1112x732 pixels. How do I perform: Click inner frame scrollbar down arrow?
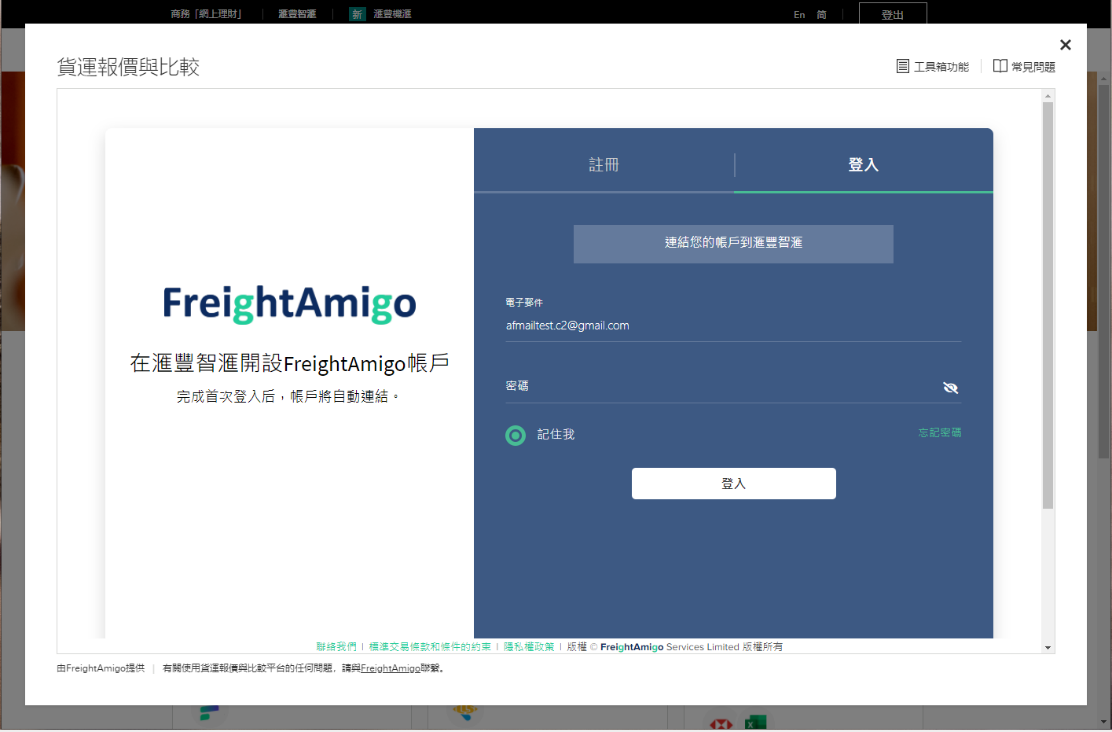[x=1047, y=647]
